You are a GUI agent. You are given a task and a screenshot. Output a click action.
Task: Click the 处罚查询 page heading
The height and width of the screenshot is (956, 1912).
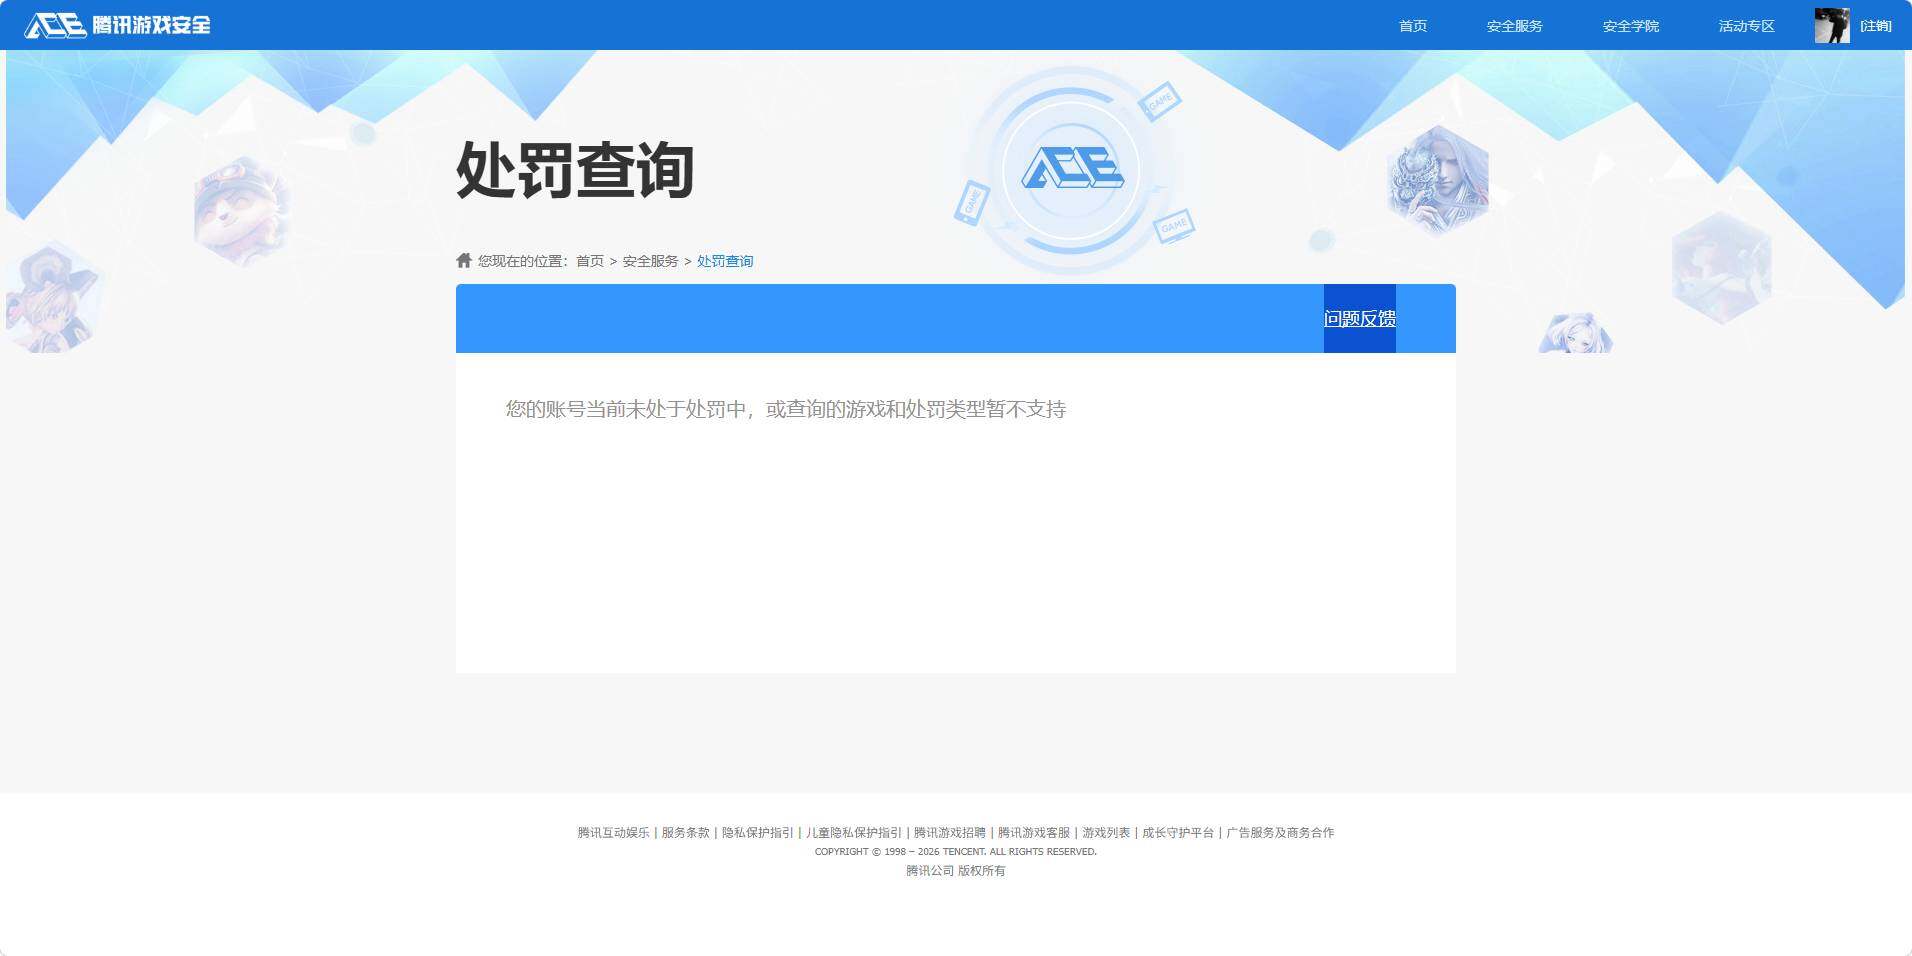pyautogui.click(x=575, y=170)
